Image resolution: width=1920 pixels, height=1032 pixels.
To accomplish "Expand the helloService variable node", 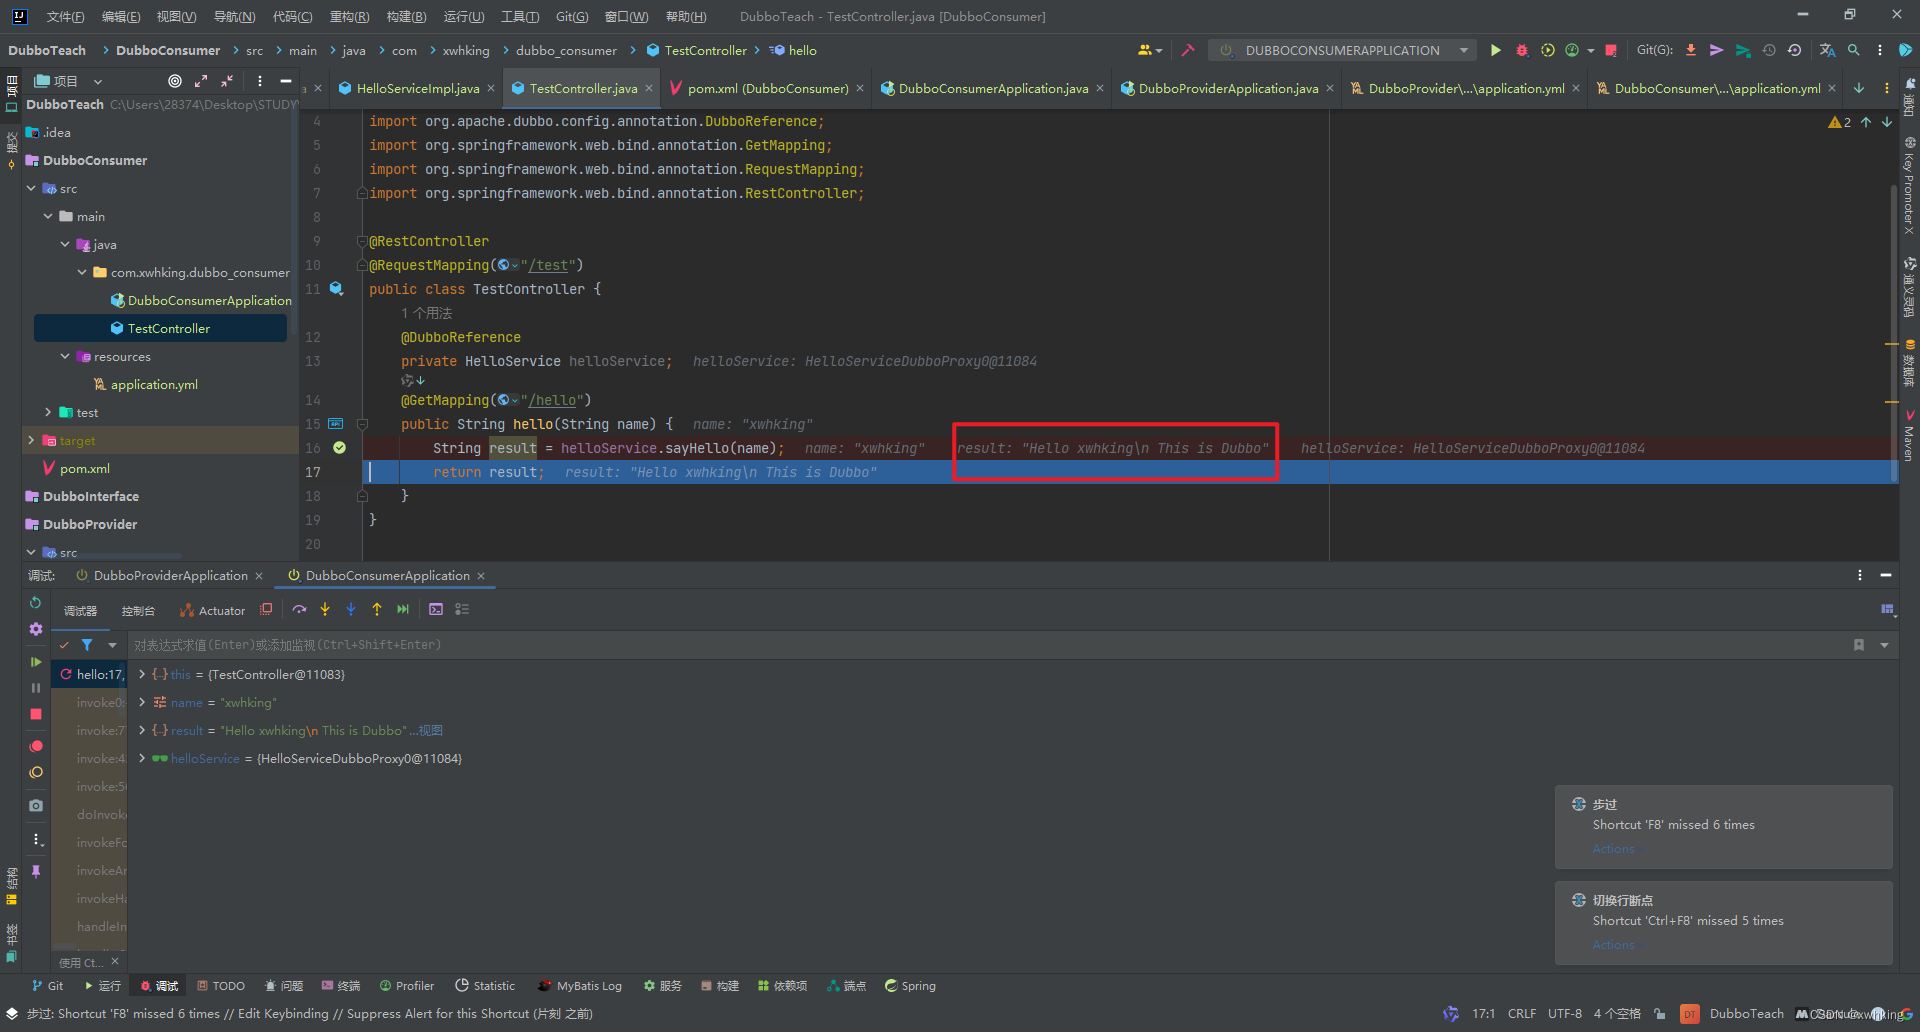I will [142, 758].
